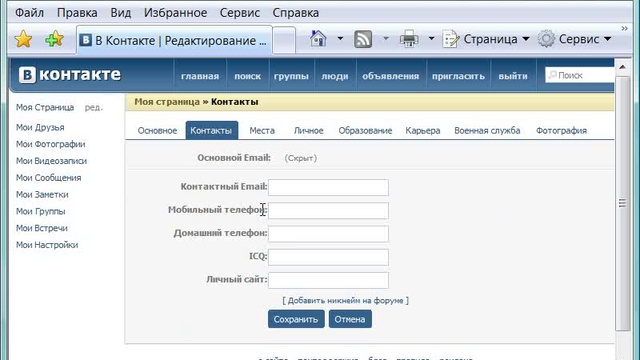Click the ред. edit link
This screenshot has height=360, width=640.
coord(94,108)
